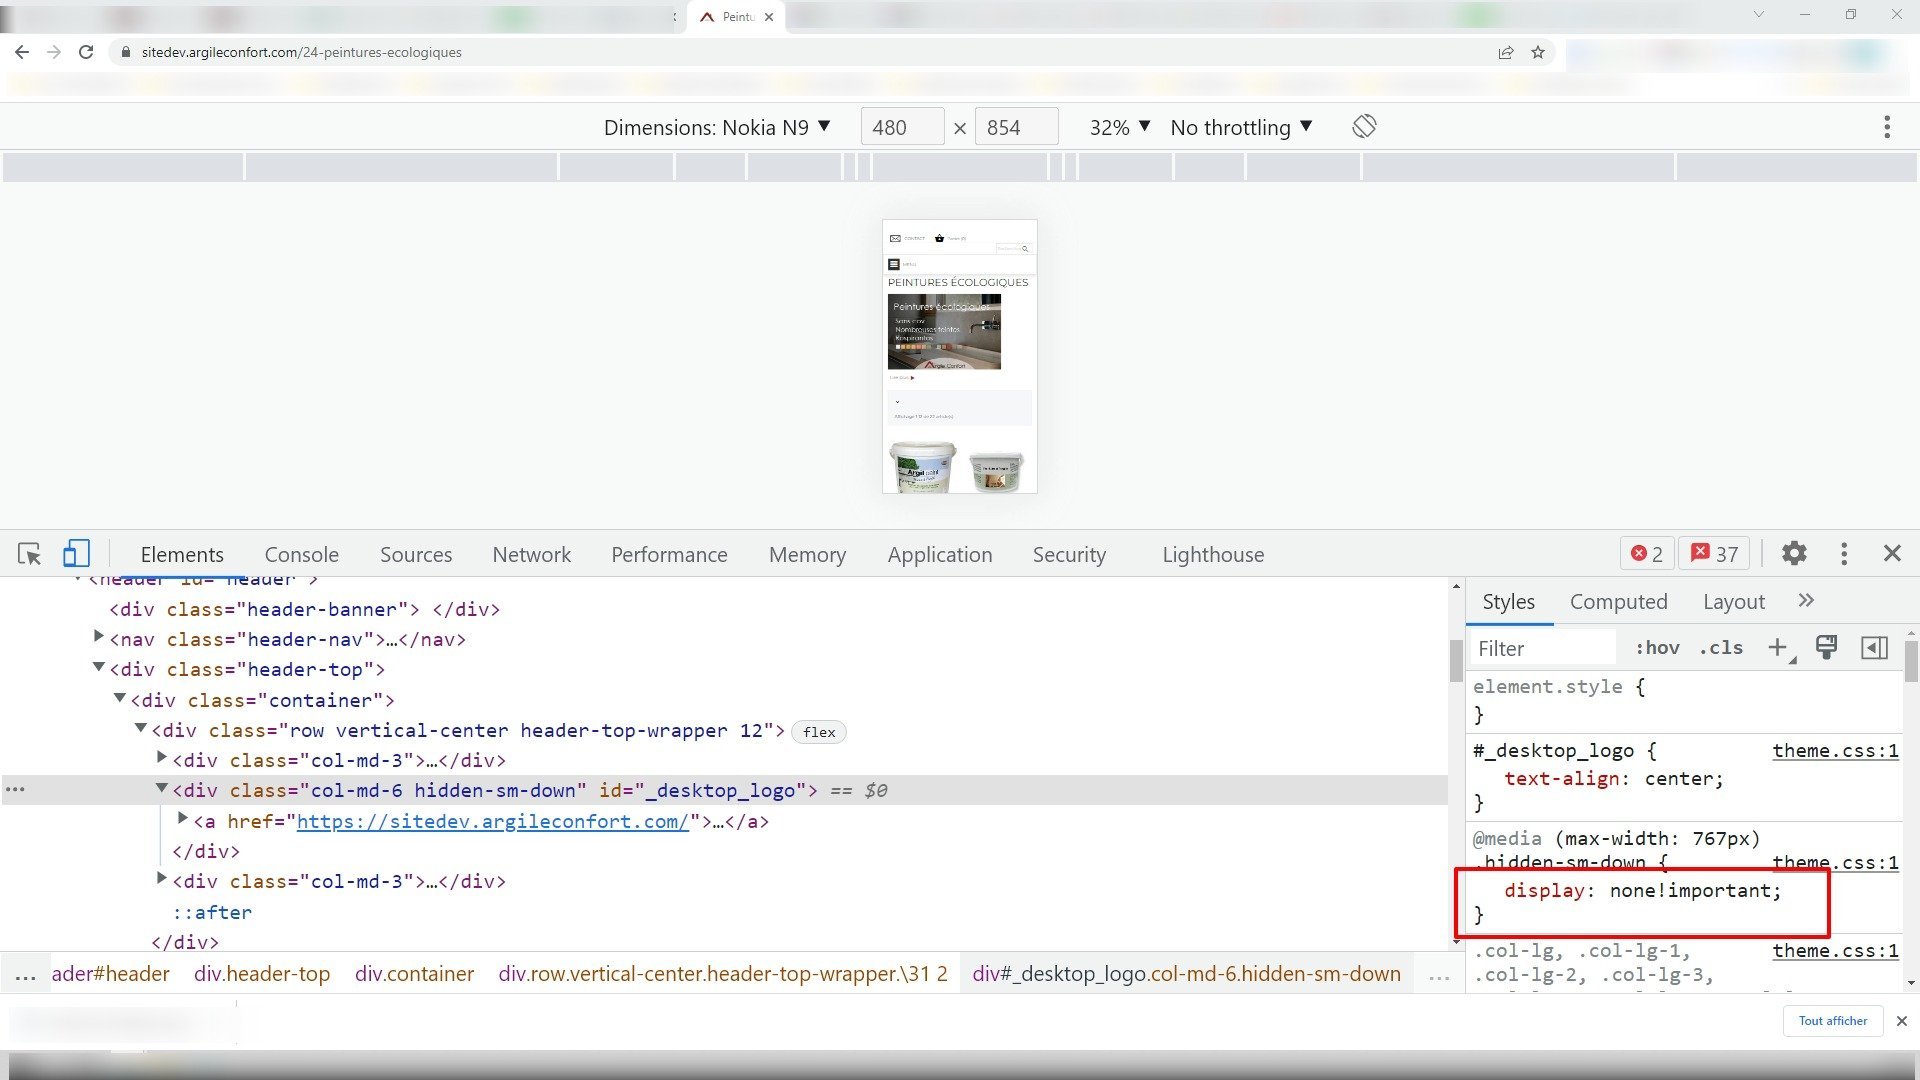Reload the page in browser

coord(86,52)
